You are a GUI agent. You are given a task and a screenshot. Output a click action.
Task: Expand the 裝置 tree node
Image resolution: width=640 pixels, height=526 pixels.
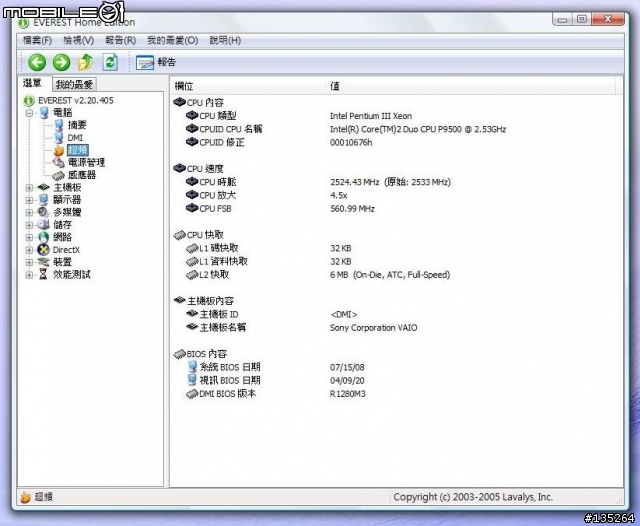[29, 262]
